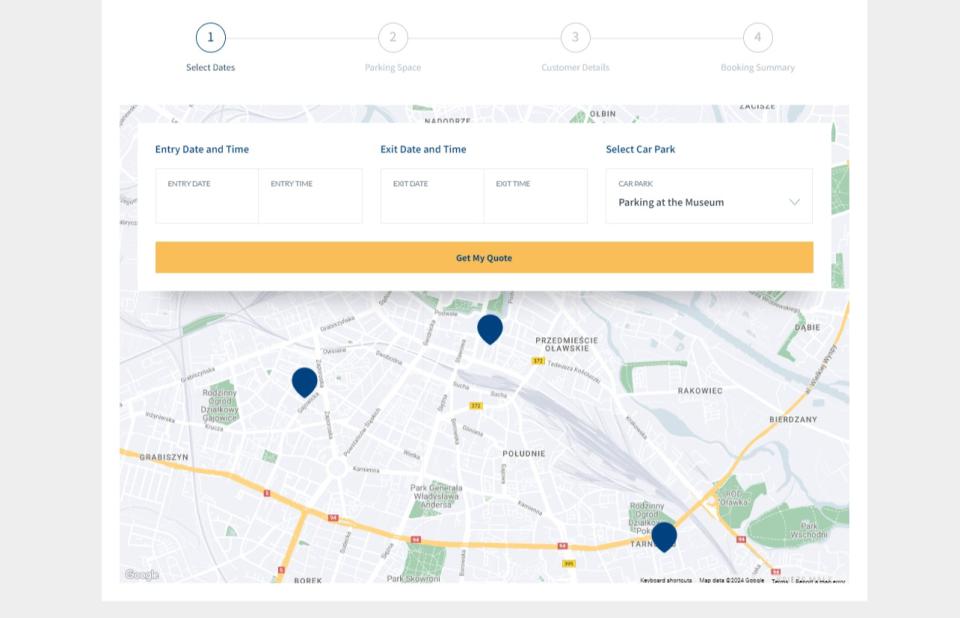Click the map pin near Przedmieście Oławskie
Viewport: 960px width, 618px height.
489,328
